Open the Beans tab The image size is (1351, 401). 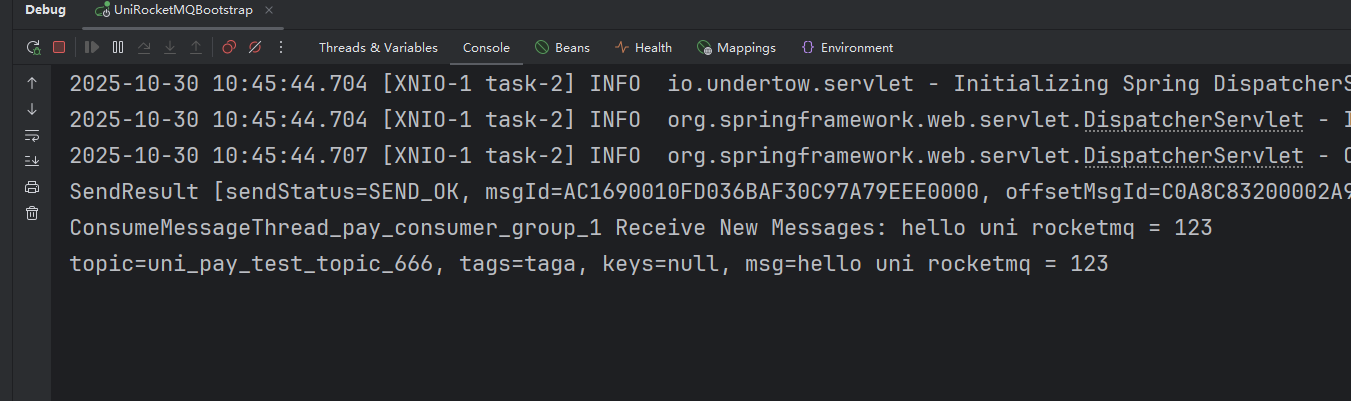pyautogui.click(x=562, y=47)
